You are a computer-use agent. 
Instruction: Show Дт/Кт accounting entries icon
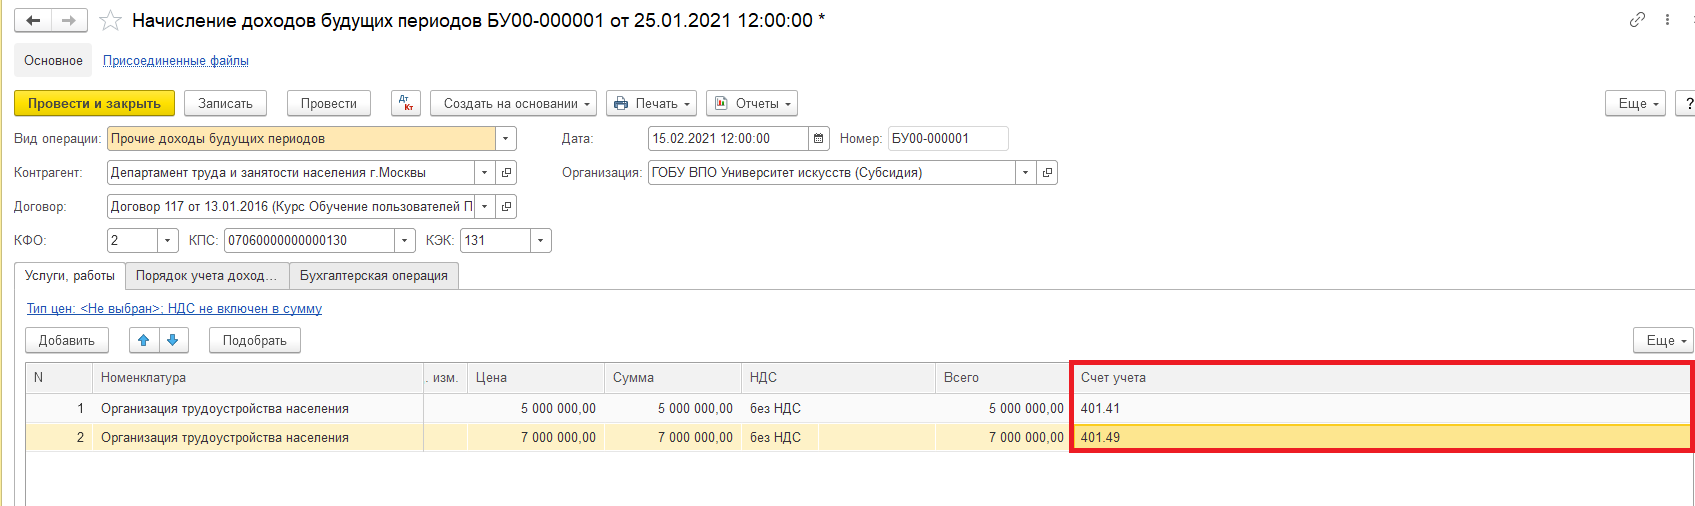tap(406, 103)
